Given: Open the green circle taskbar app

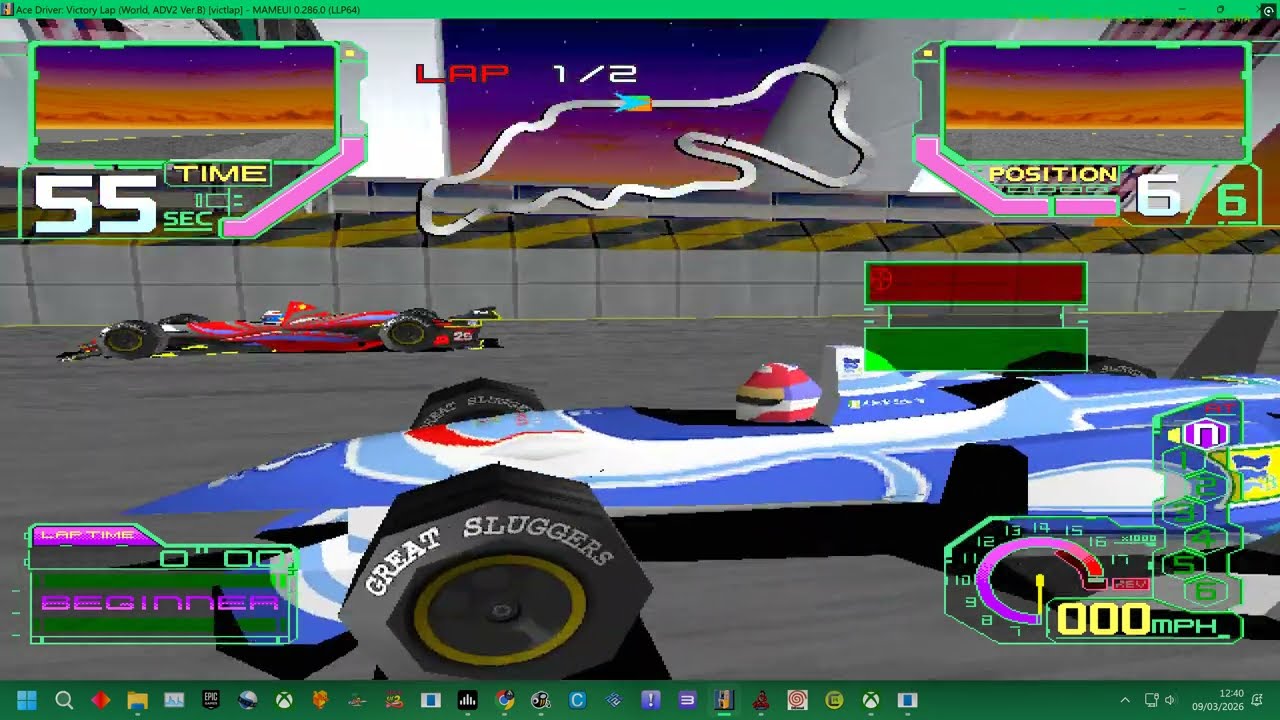Looking at the screenshot, I should tap(834, 700).
